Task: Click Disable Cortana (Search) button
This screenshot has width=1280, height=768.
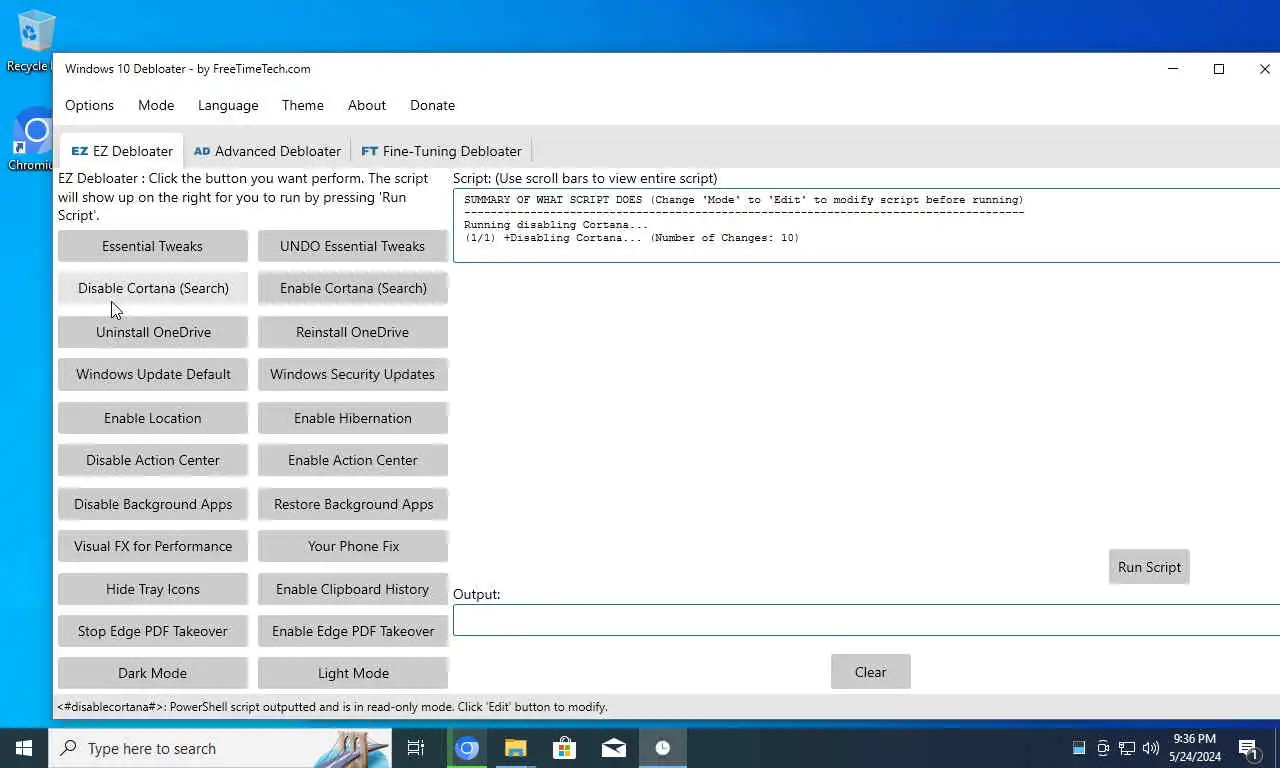Action: 152,288
